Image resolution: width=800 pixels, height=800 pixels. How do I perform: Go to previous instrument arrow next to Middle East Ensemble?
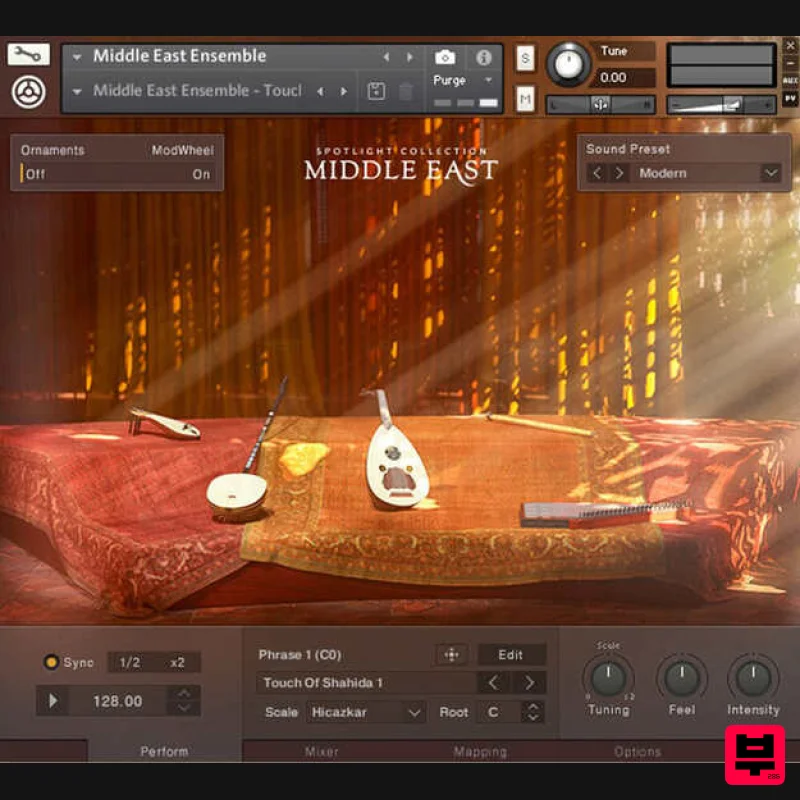click(x=386, y=57)
